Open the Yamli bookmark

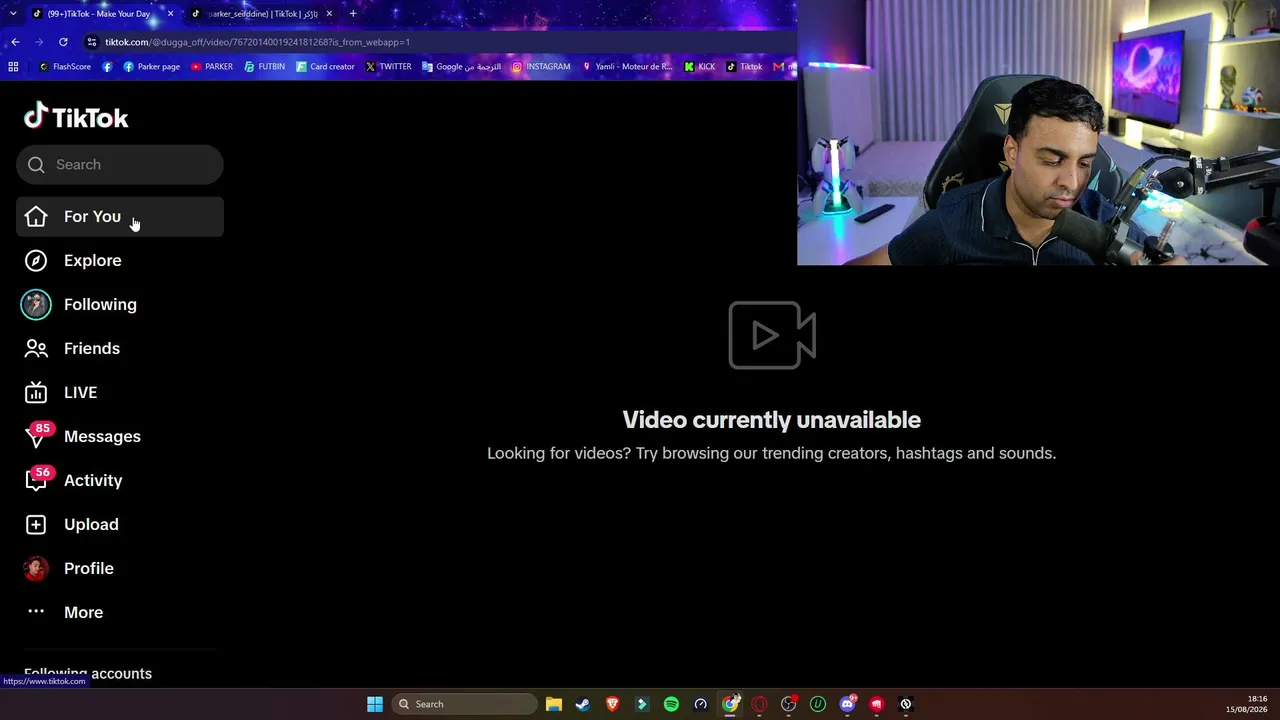pos(627,67)
